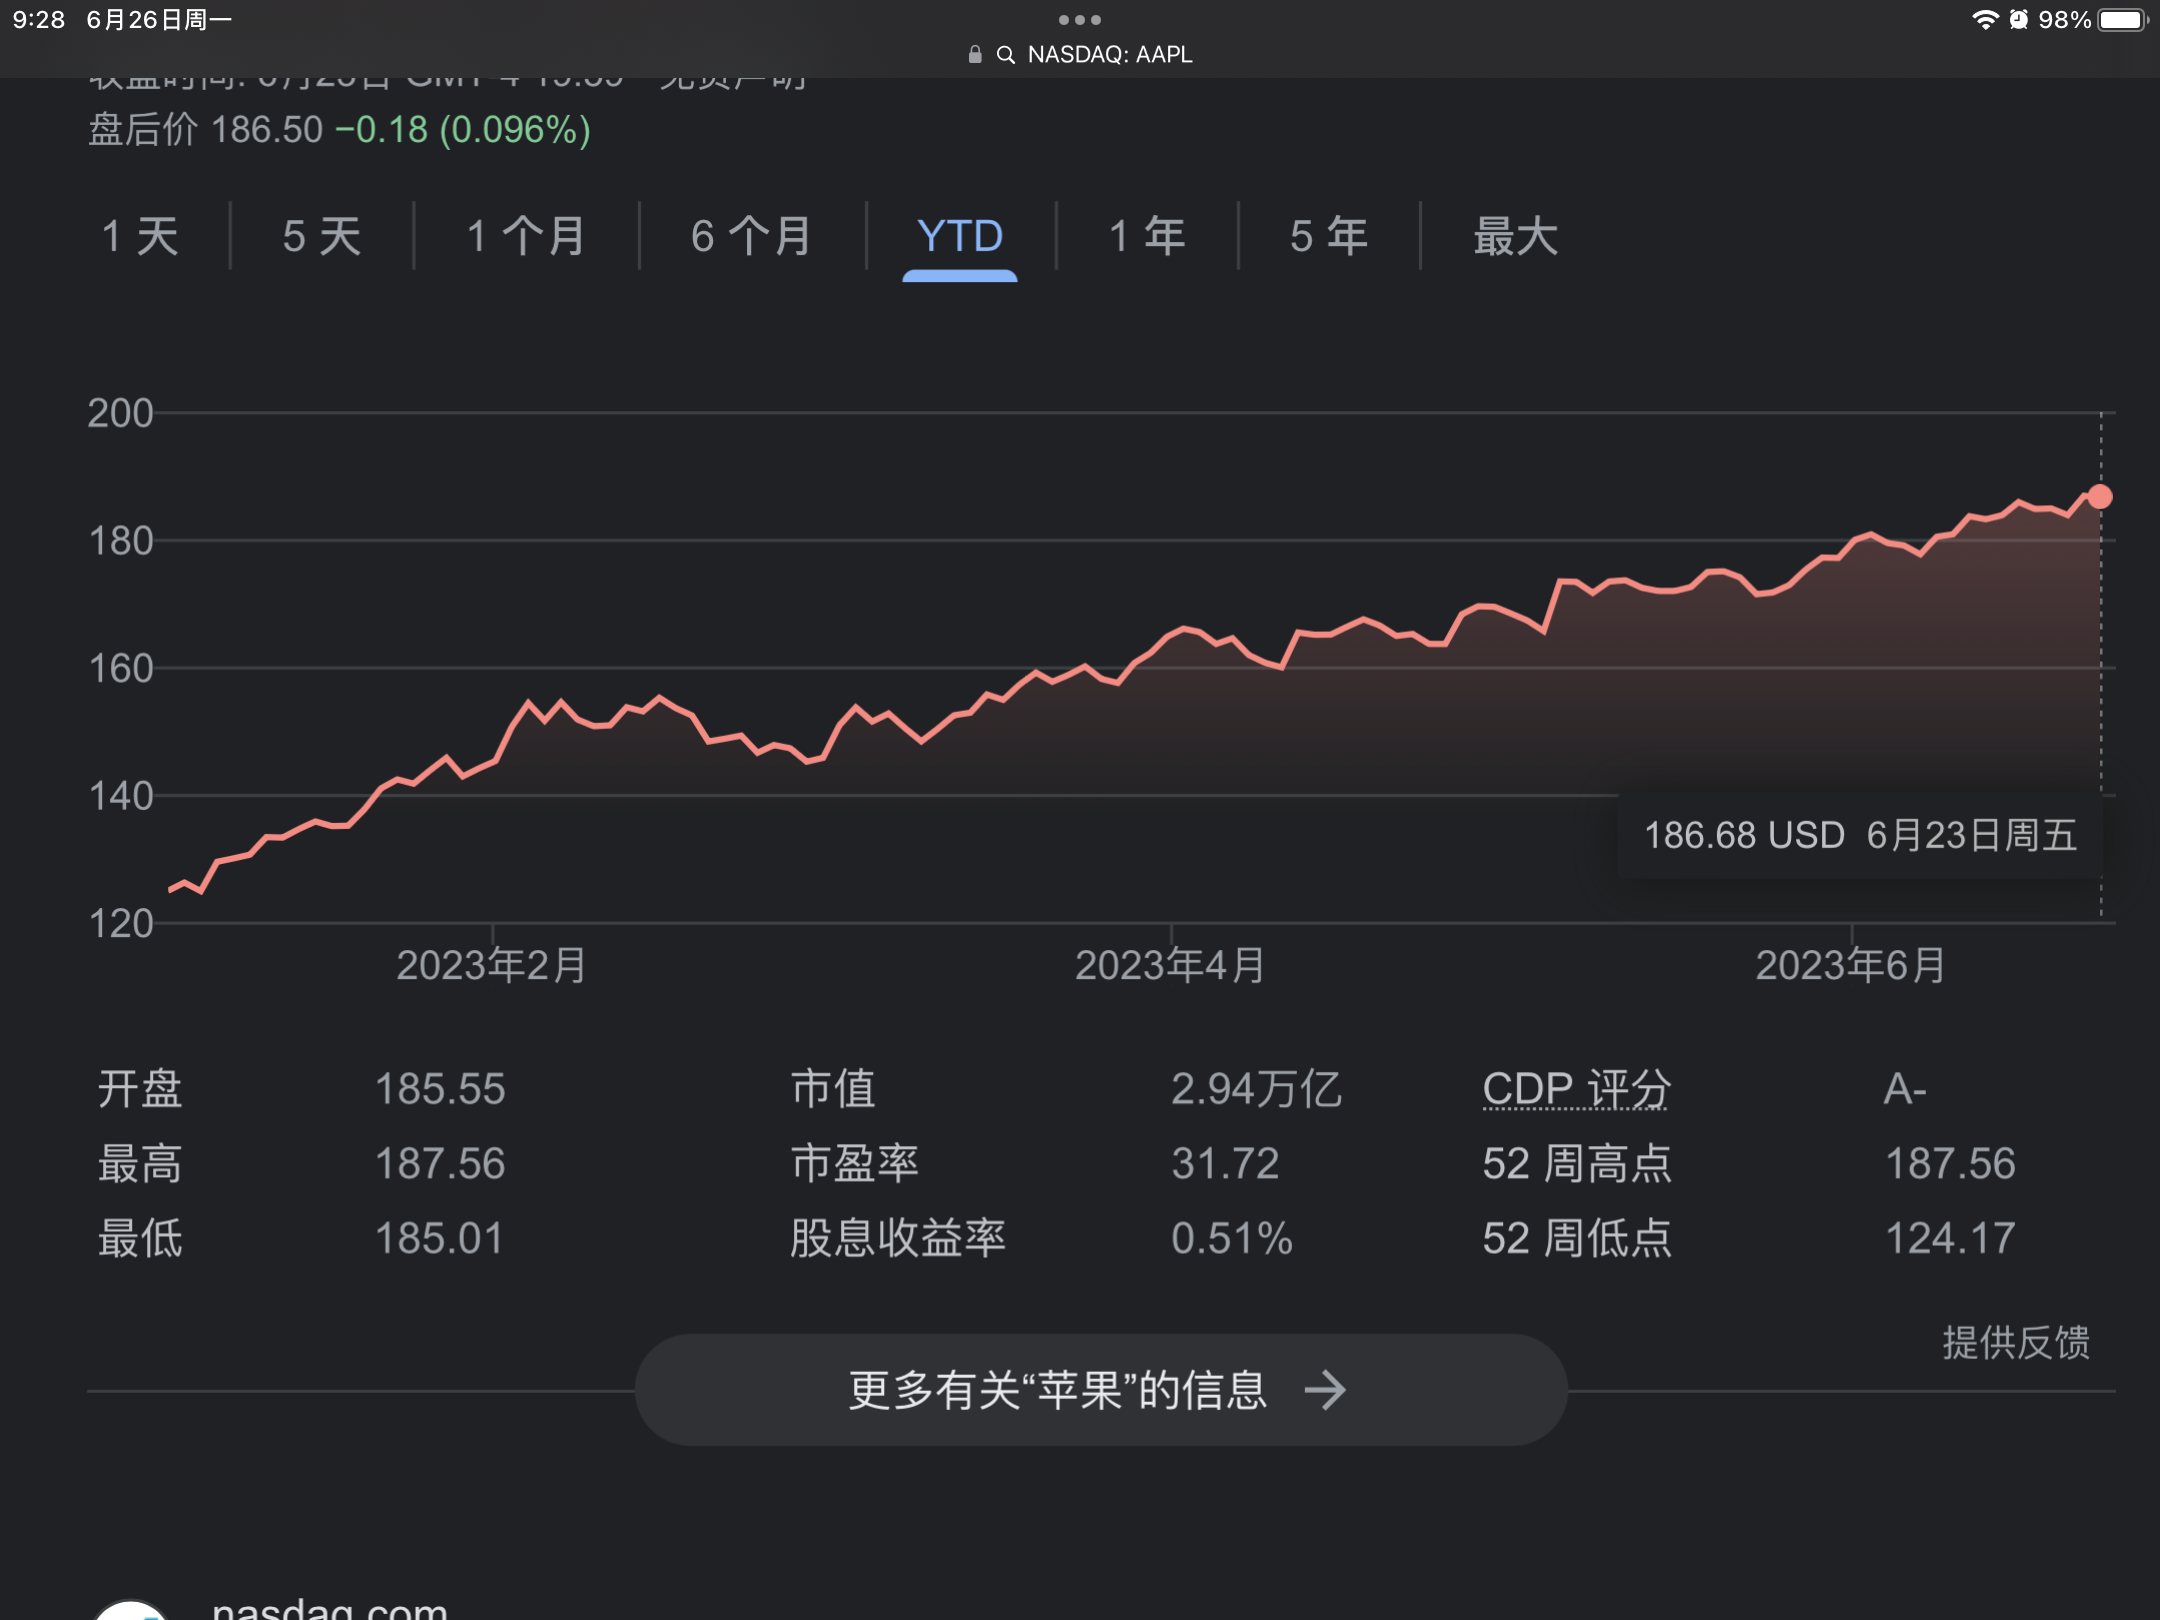This screenshot has width=2160, height=1620.
Task: Tap the −0.18 (0.096%) change value
Action: pos(463,130)
